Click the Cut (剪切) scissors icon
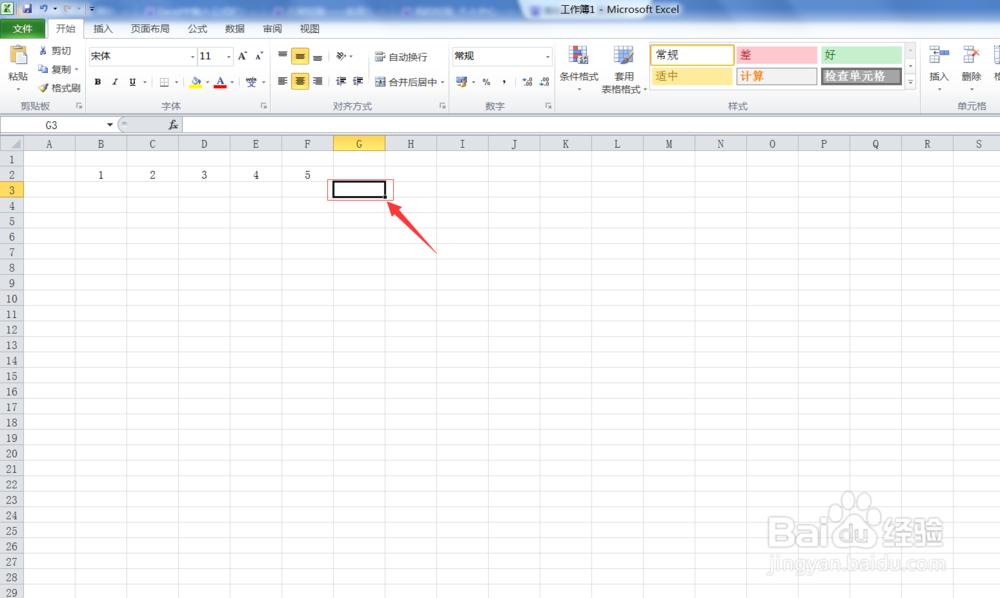1000x598 pixels. click(x=43, y=50)
